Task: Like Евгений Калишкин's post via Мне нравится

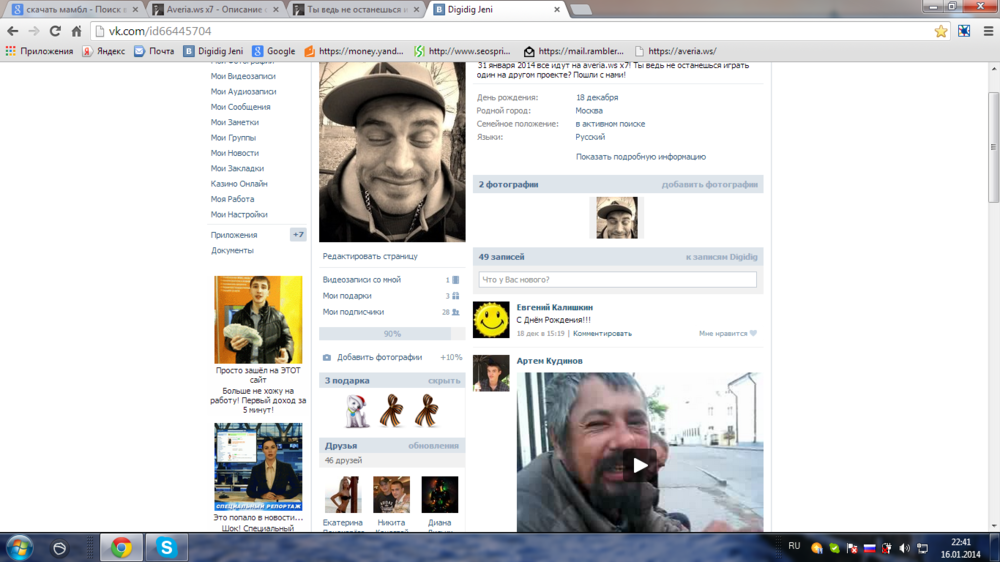Action: [727, 334]
